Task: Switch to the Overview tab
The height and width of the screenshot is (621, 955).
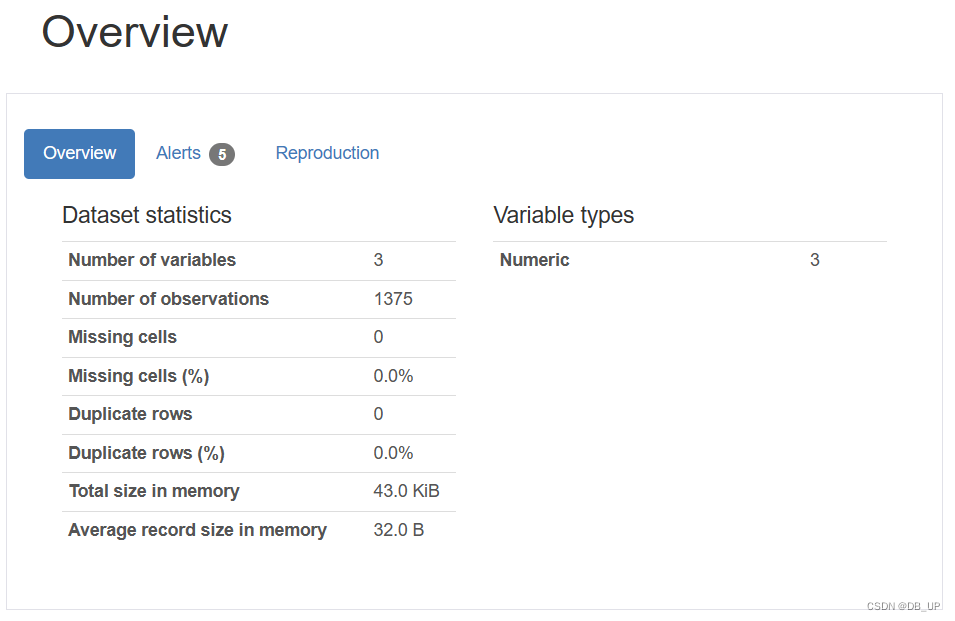Action: coord(80,153)
